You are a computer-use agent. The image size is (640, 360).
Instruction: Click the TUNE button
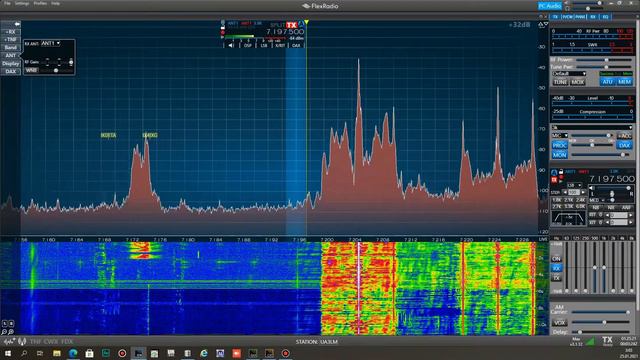pyautogui.click(x=560, y=82)
